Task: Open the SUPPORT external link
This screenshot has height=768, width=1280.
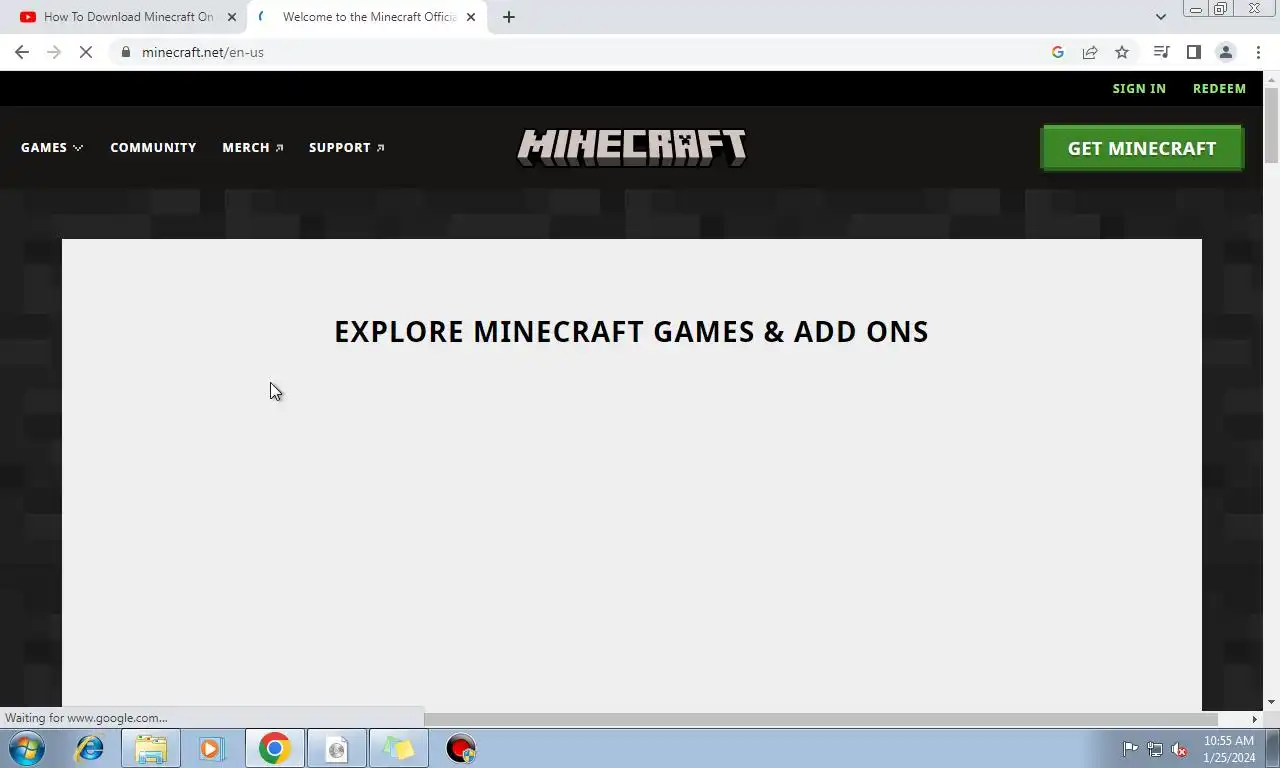Action: pos(347,147)
